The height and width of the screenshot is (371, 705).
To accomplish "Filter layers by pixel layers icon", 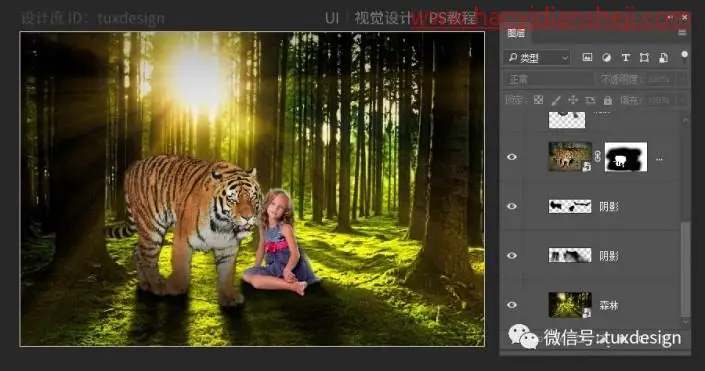I will click(587, 58).
